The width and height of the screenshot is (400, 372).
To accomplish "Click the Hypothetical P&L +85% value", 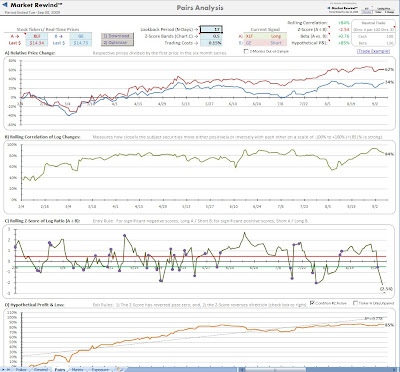I will point(343,43).
